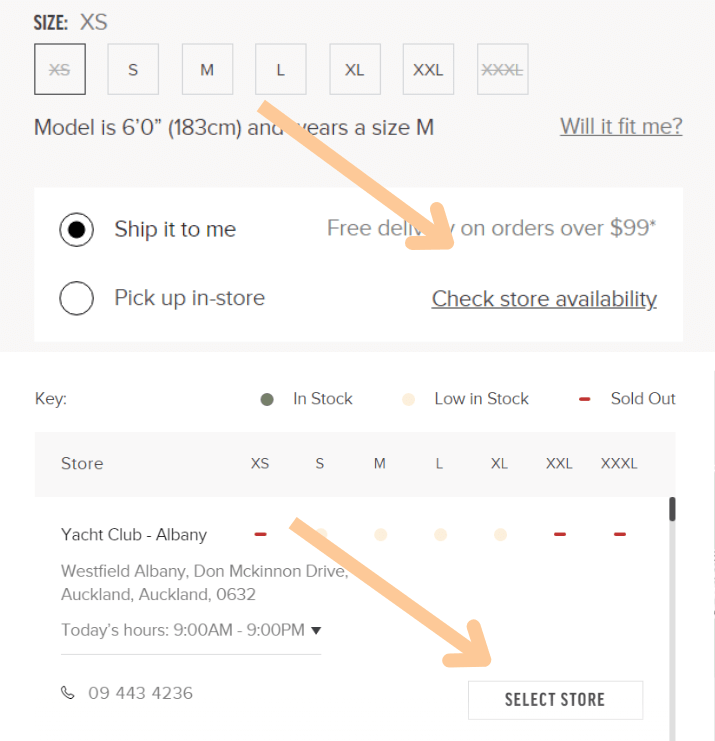Choose size XXL
Screen dimensions: 715x741
(x=428, y=69)
